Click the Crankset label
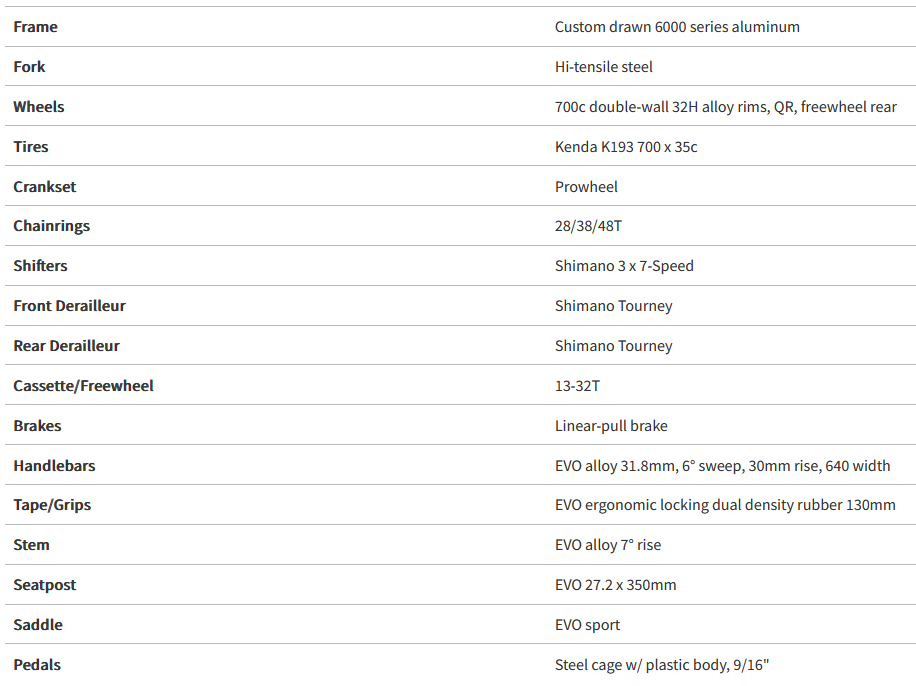This screenshot has width=916, height=686. 44,187
